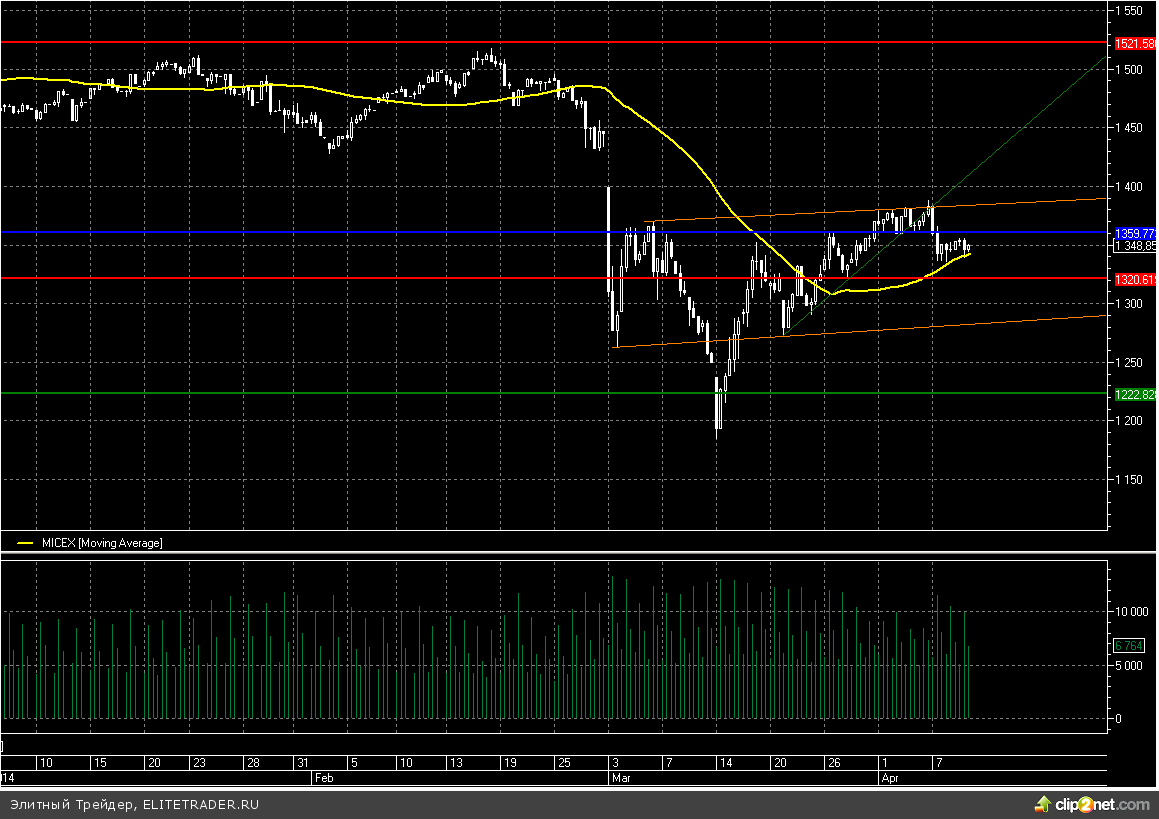The width and height of the screenshot is (1159, 819).
Task: Click date label 25 on the time axis
Action: pos(564,763)
